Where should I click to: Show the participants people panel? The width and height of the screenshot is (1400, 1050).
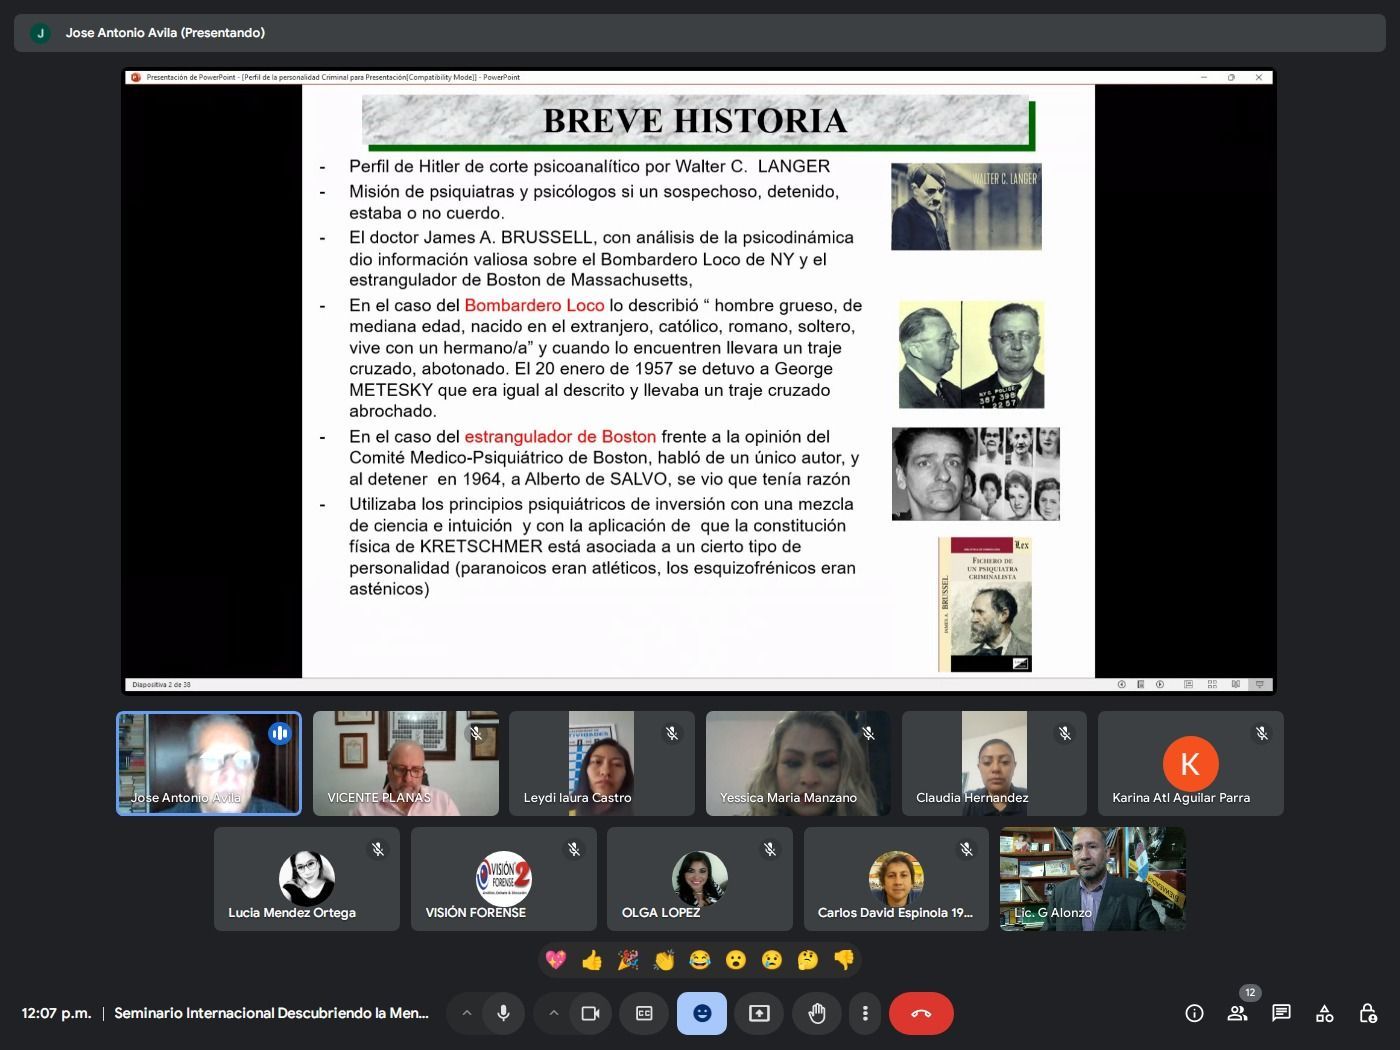(x=1237, y=1013)
